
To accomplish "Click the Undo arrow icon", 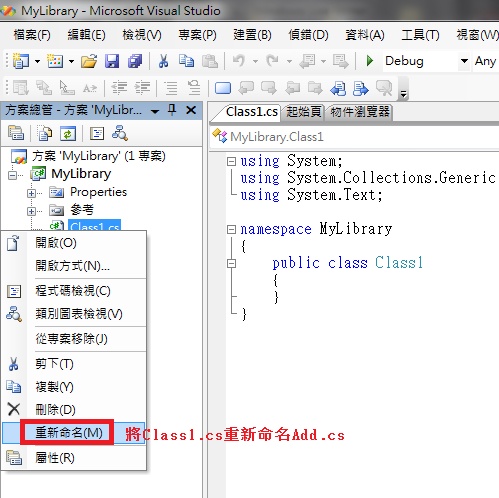I will coord(239,61).
